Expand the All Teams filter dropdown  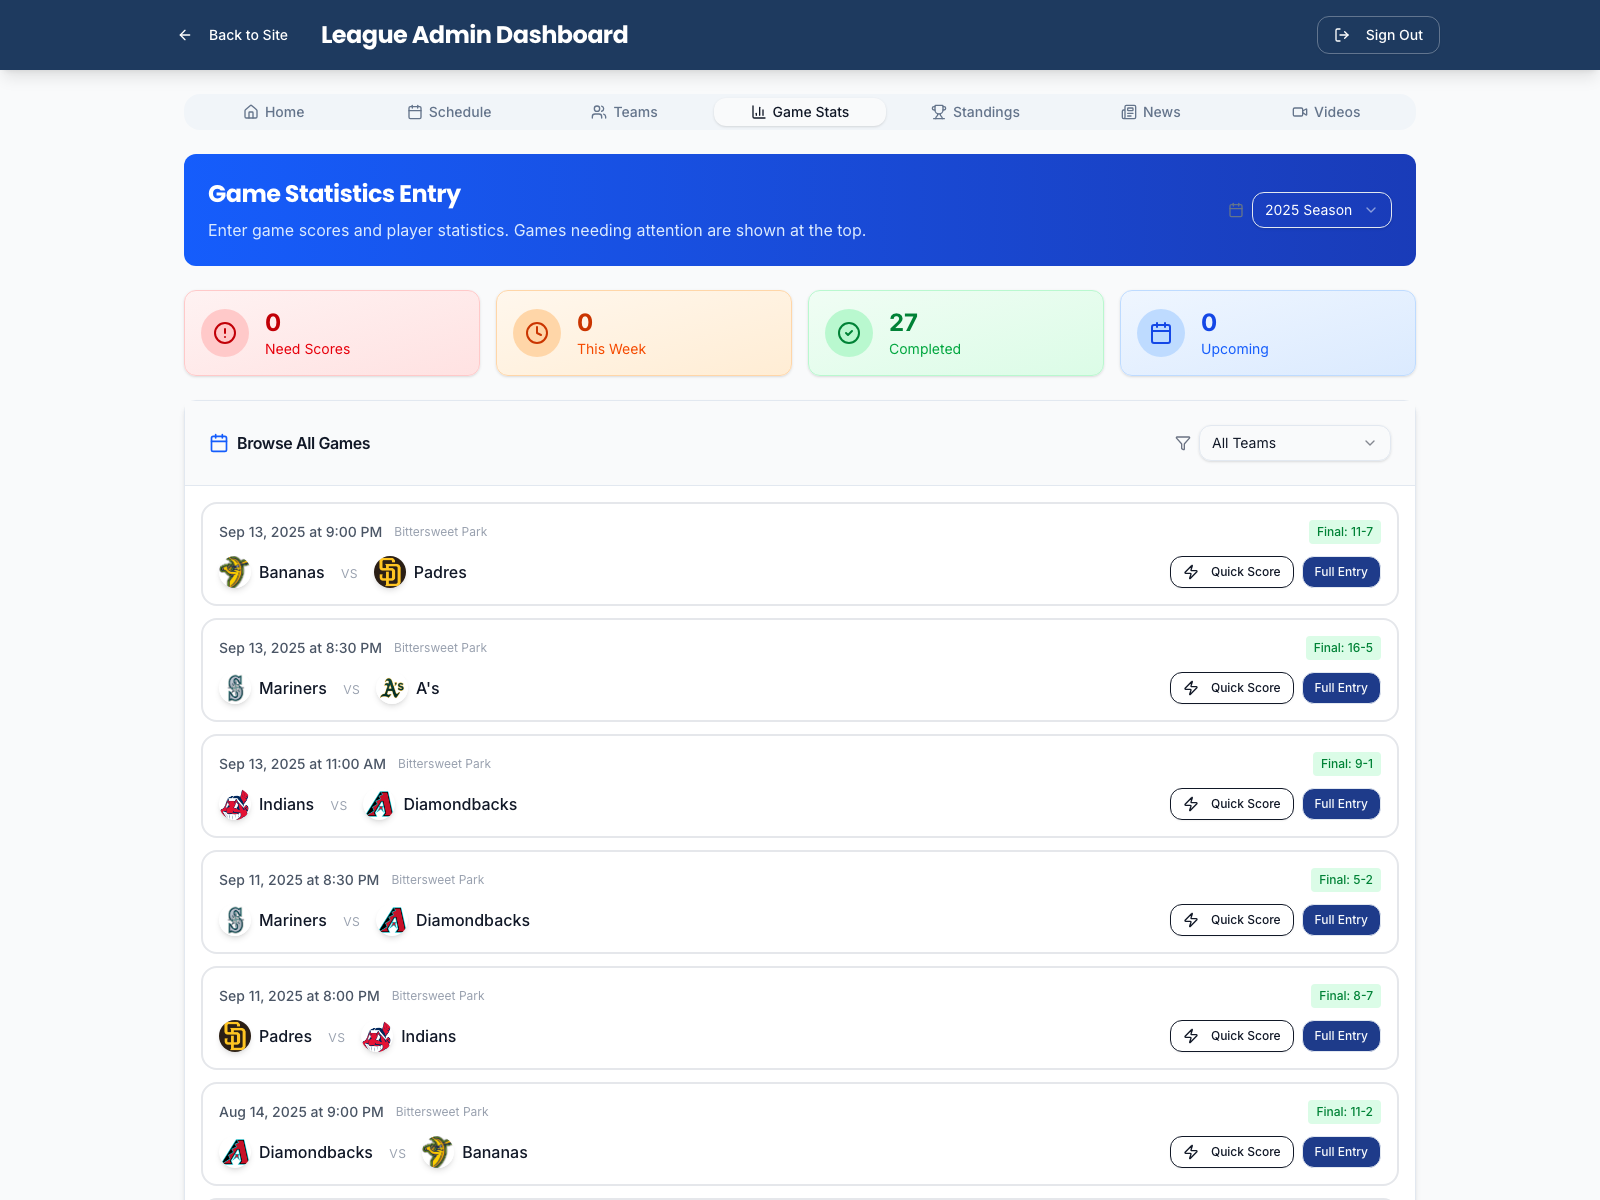(1294, 443)
